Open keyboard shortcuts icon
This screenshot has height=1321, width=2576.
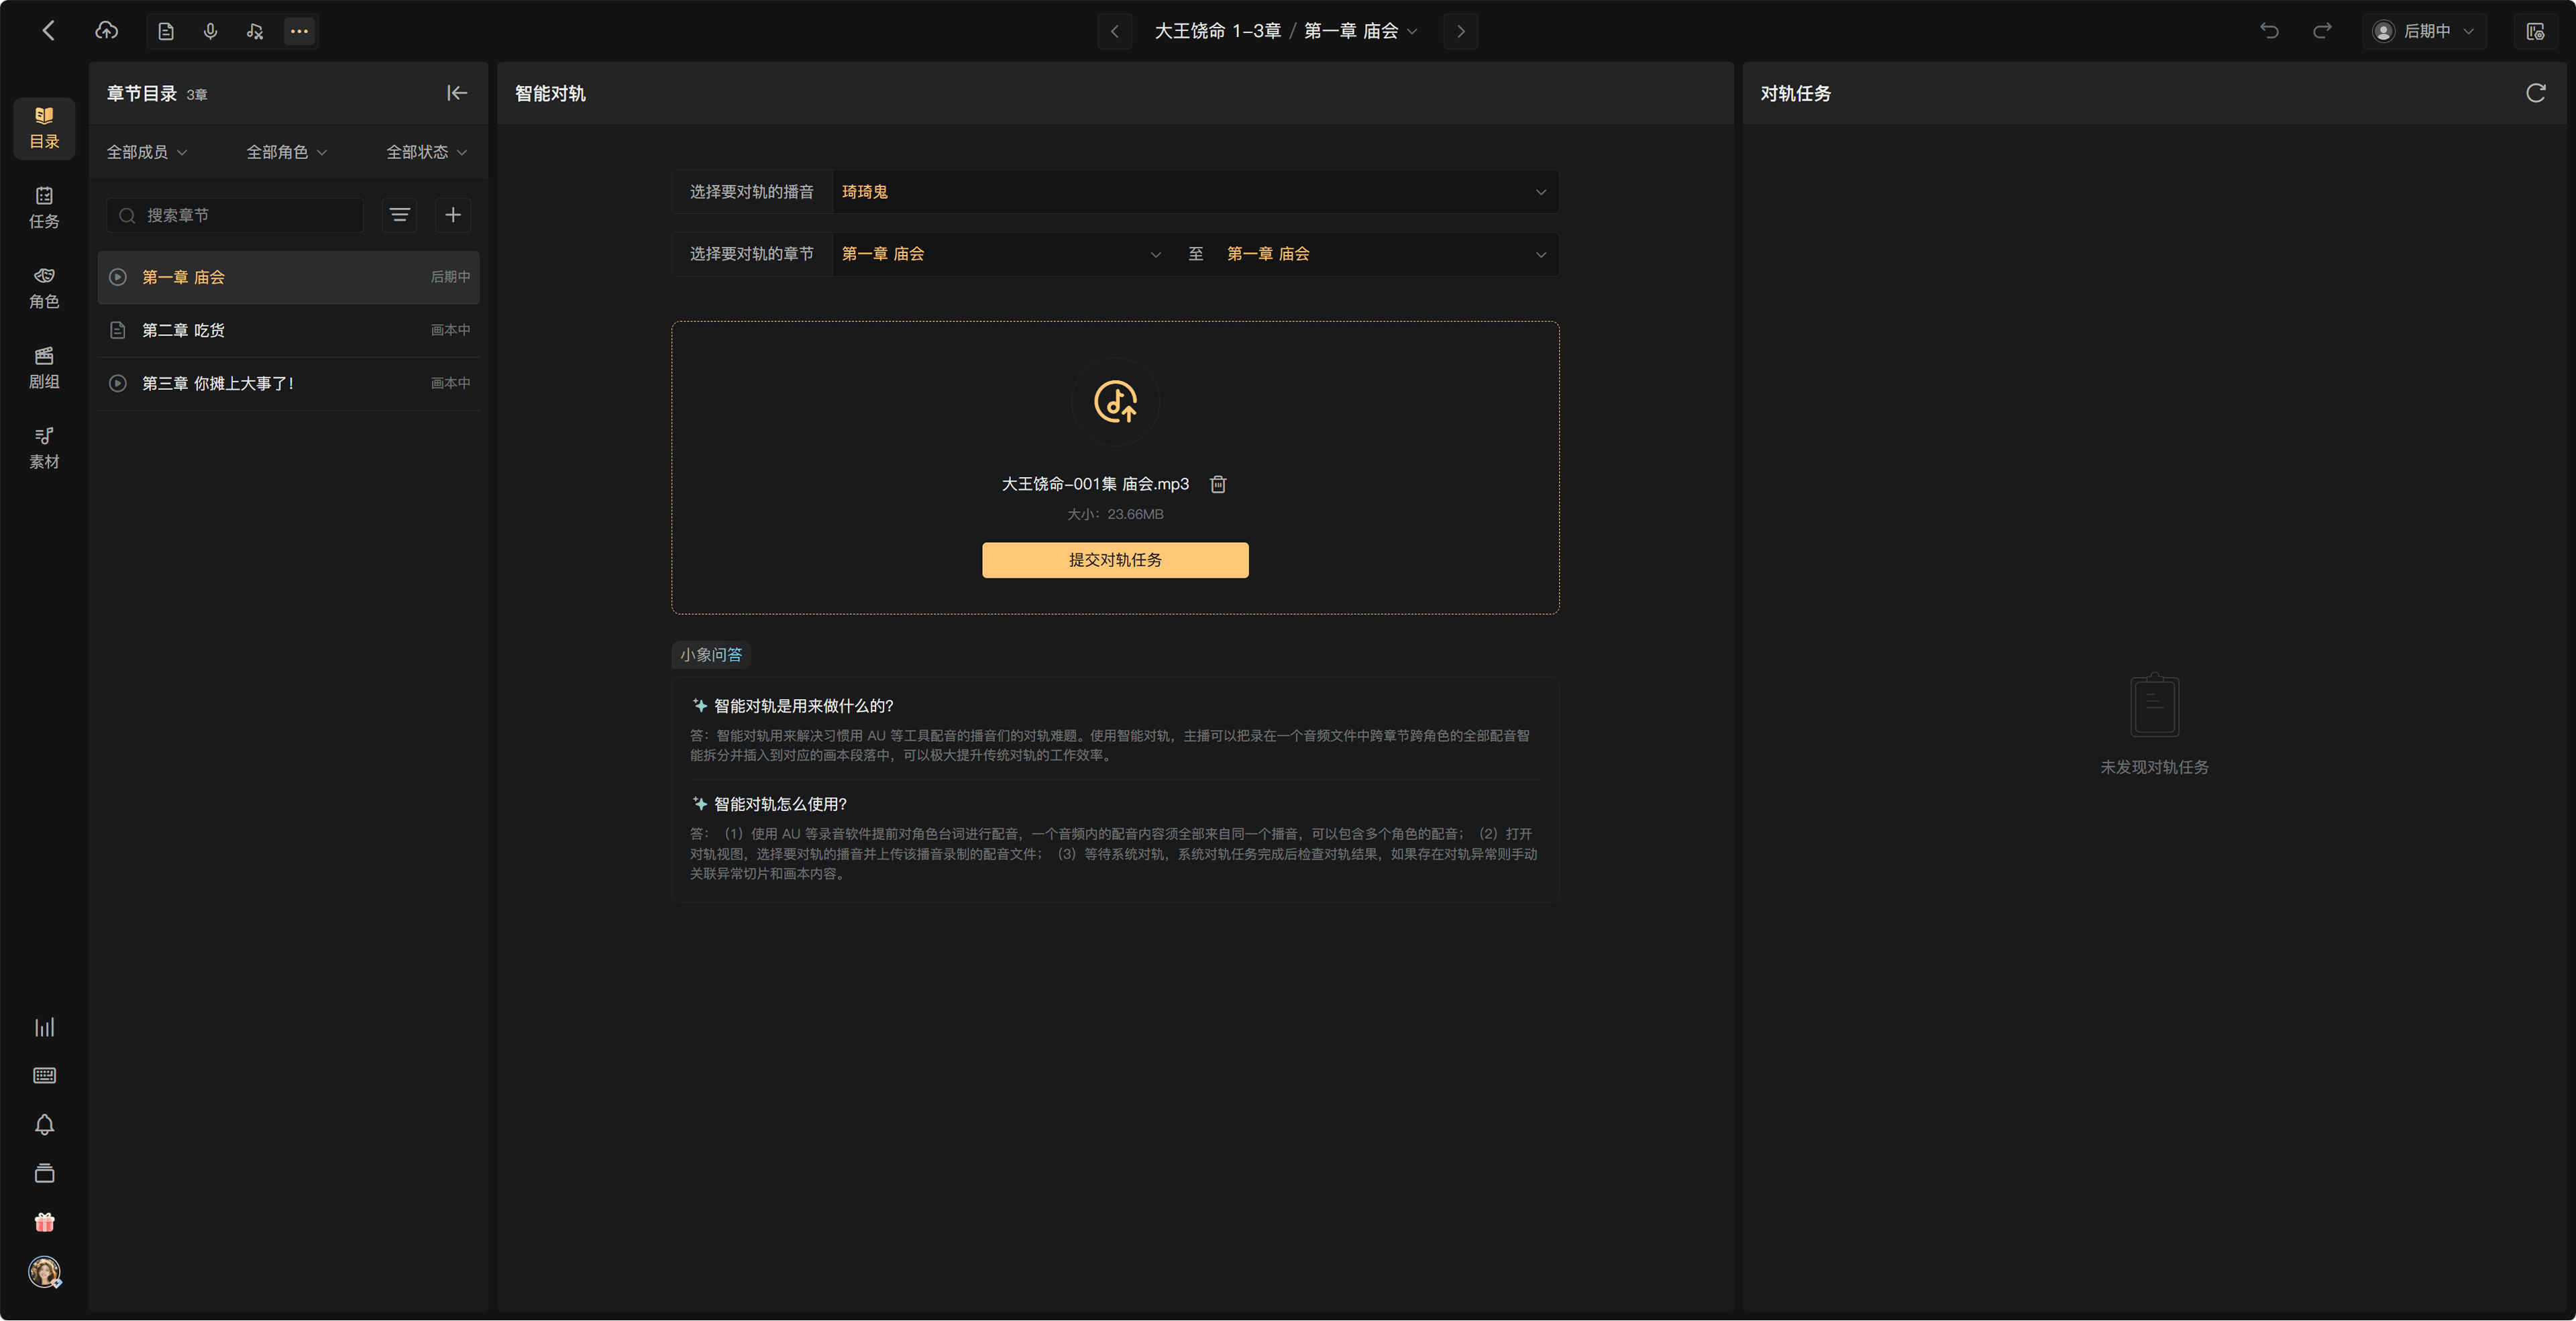44,1076
